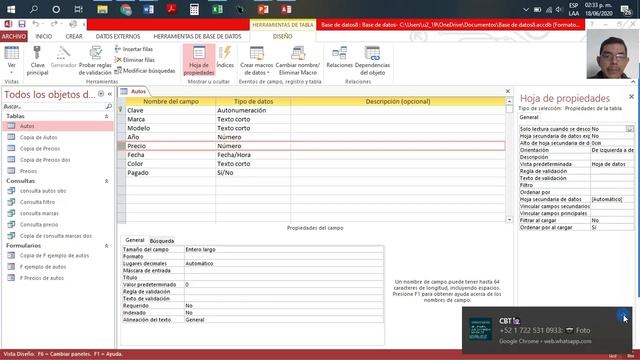Open Excel from the taskbar
The height and width of the screenshot is (360, 640).
217,9
